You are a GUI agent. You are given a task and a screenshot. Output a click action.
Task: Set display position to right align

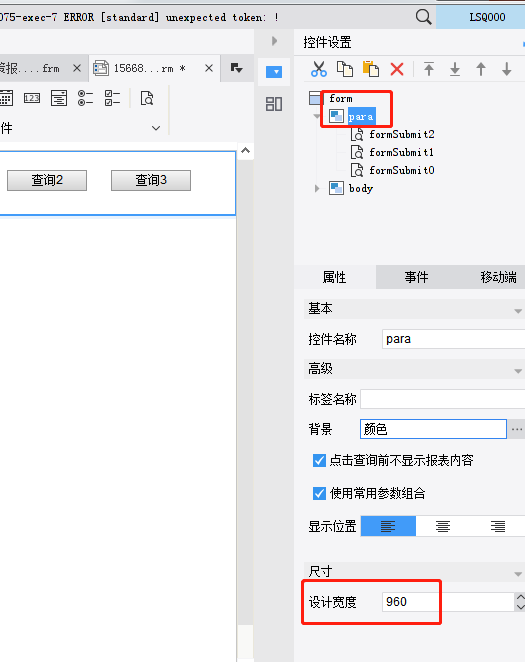(498, 526)
